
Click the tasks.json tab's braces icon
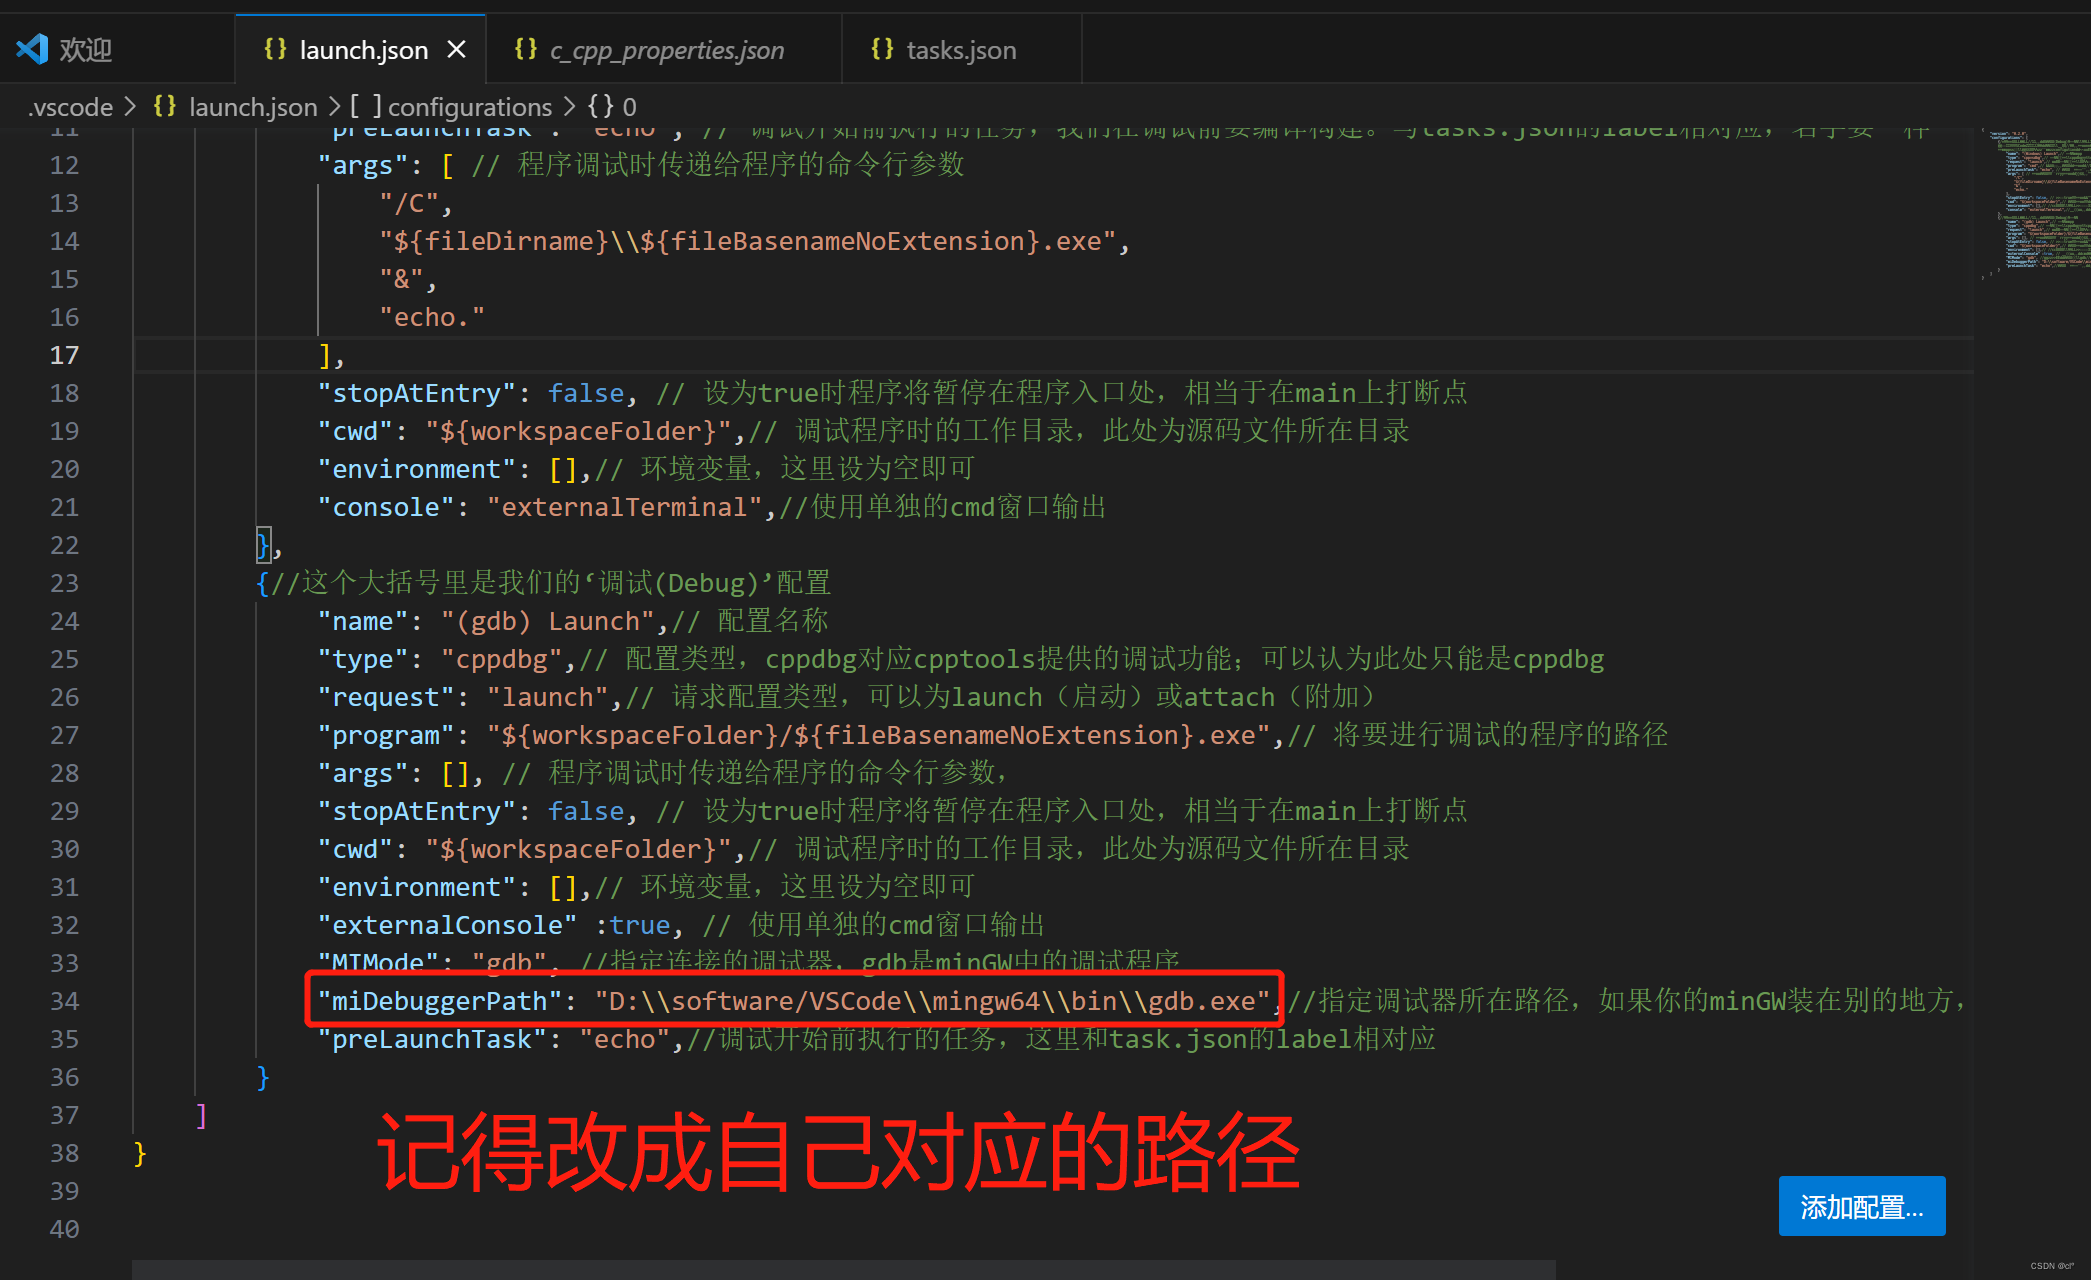pyautogui.click(x=882, y=49)
